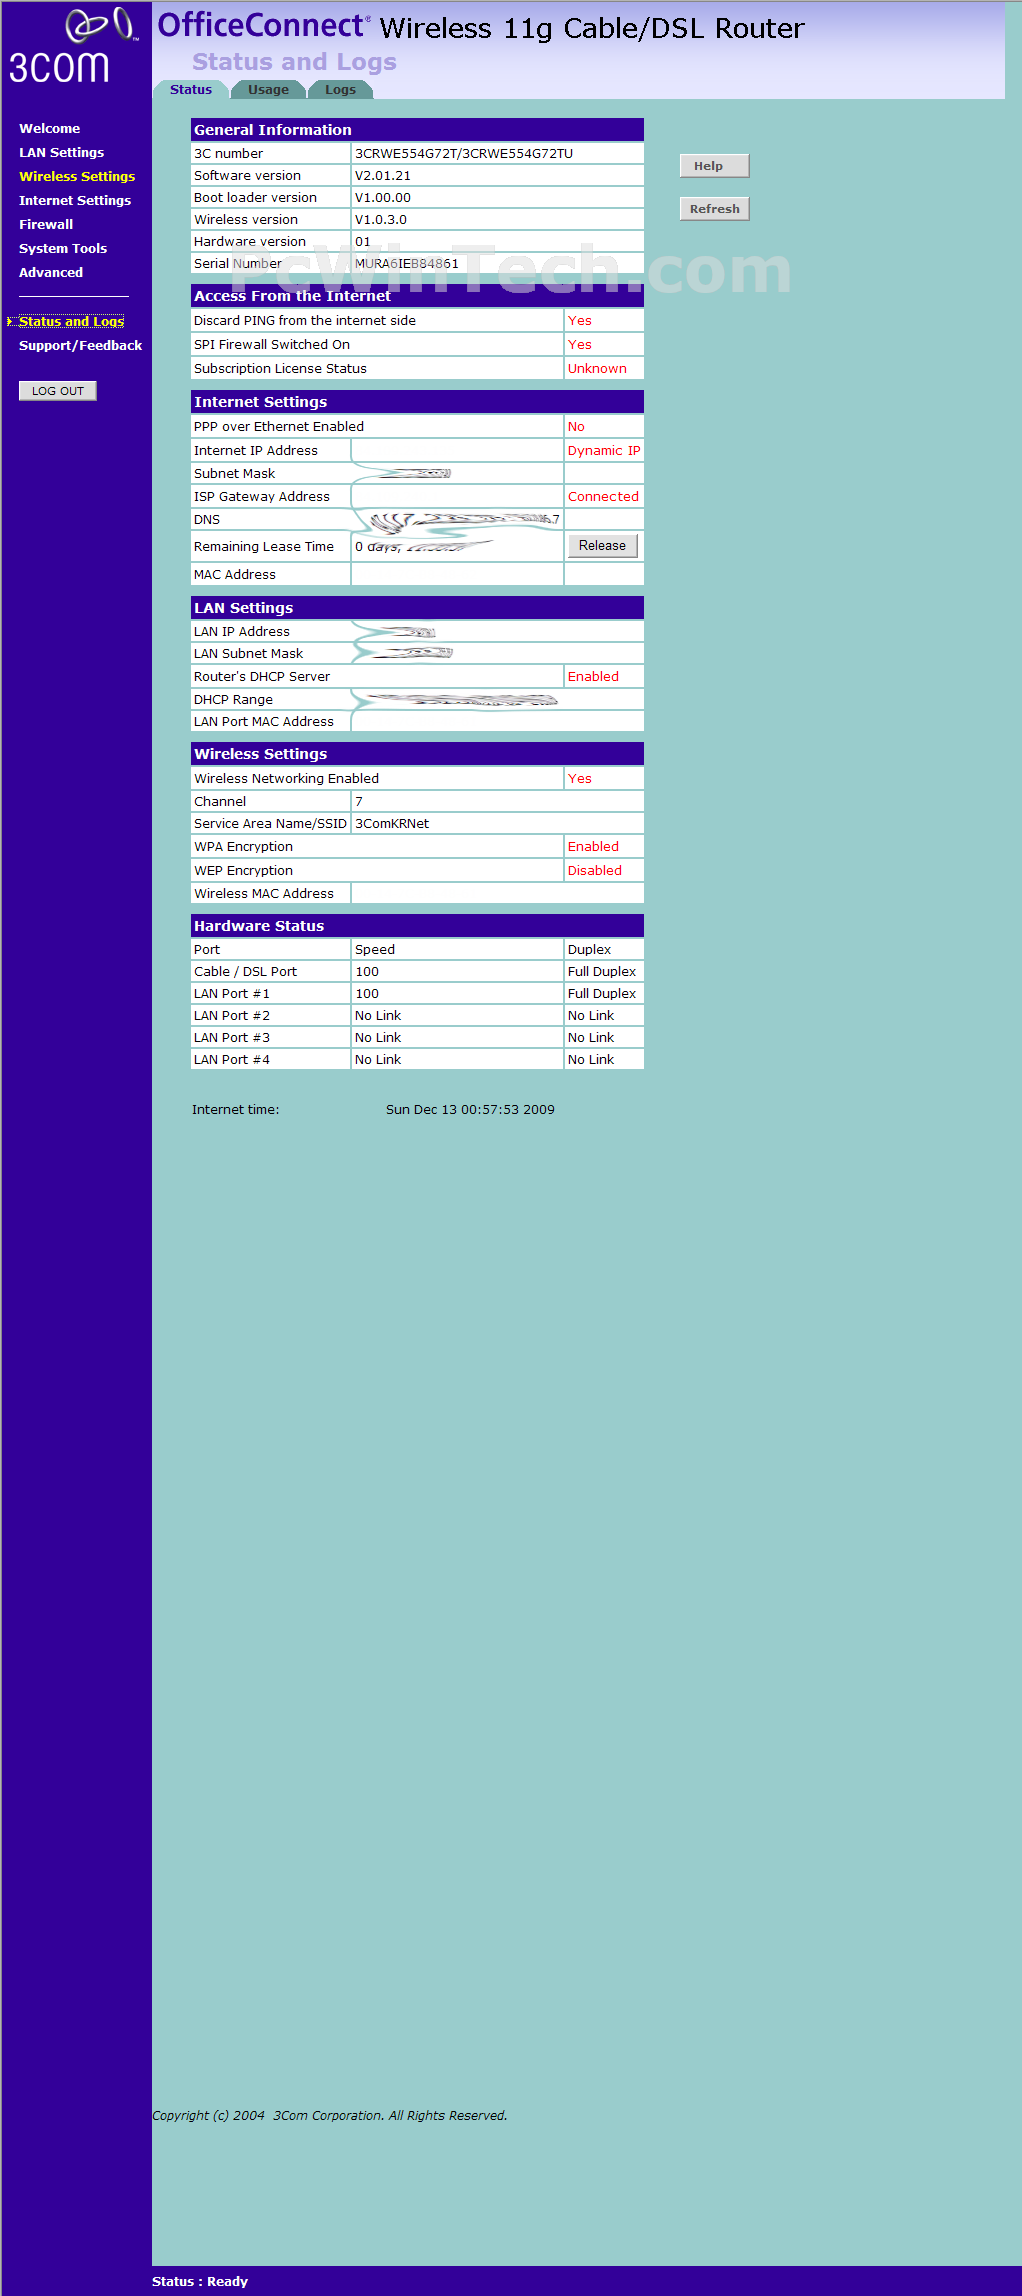Open the Welcome page
This screenshot has height=2296, width=1022.
49,128
